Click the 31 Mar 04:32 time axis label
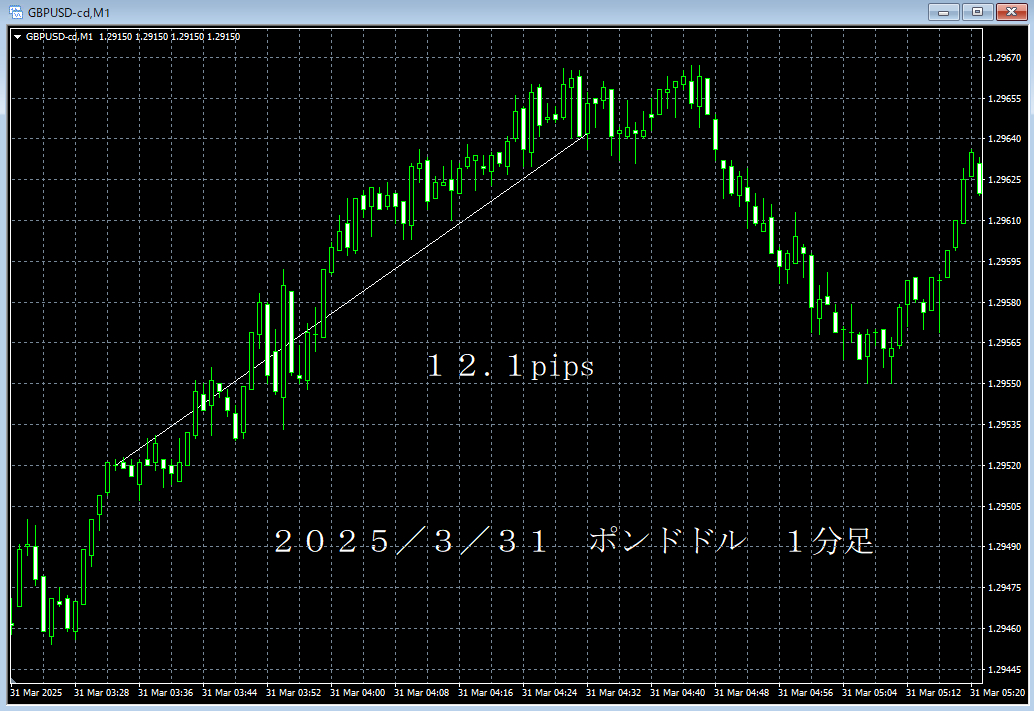Viewport: 1034px width, 711px height. (613, 692)
